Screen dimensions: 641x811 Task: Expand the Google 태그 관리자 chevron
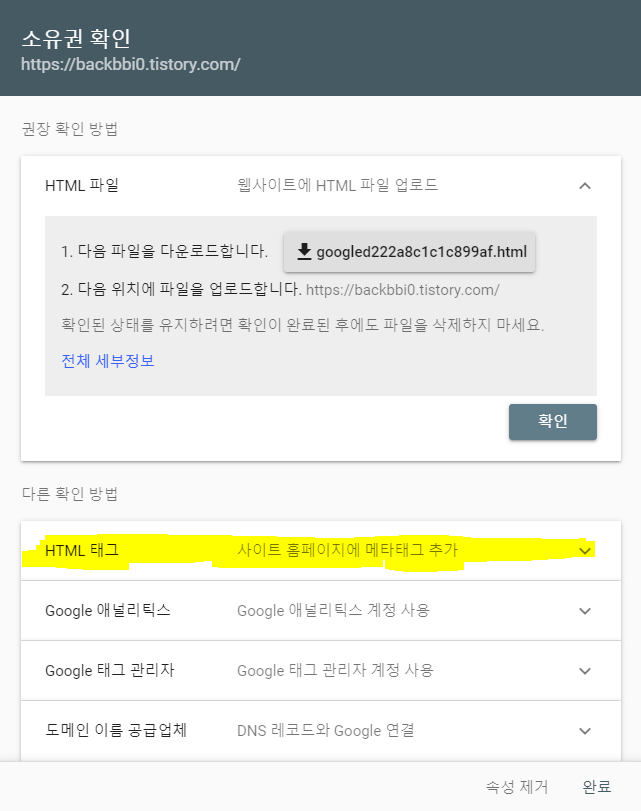coord(585,671)
